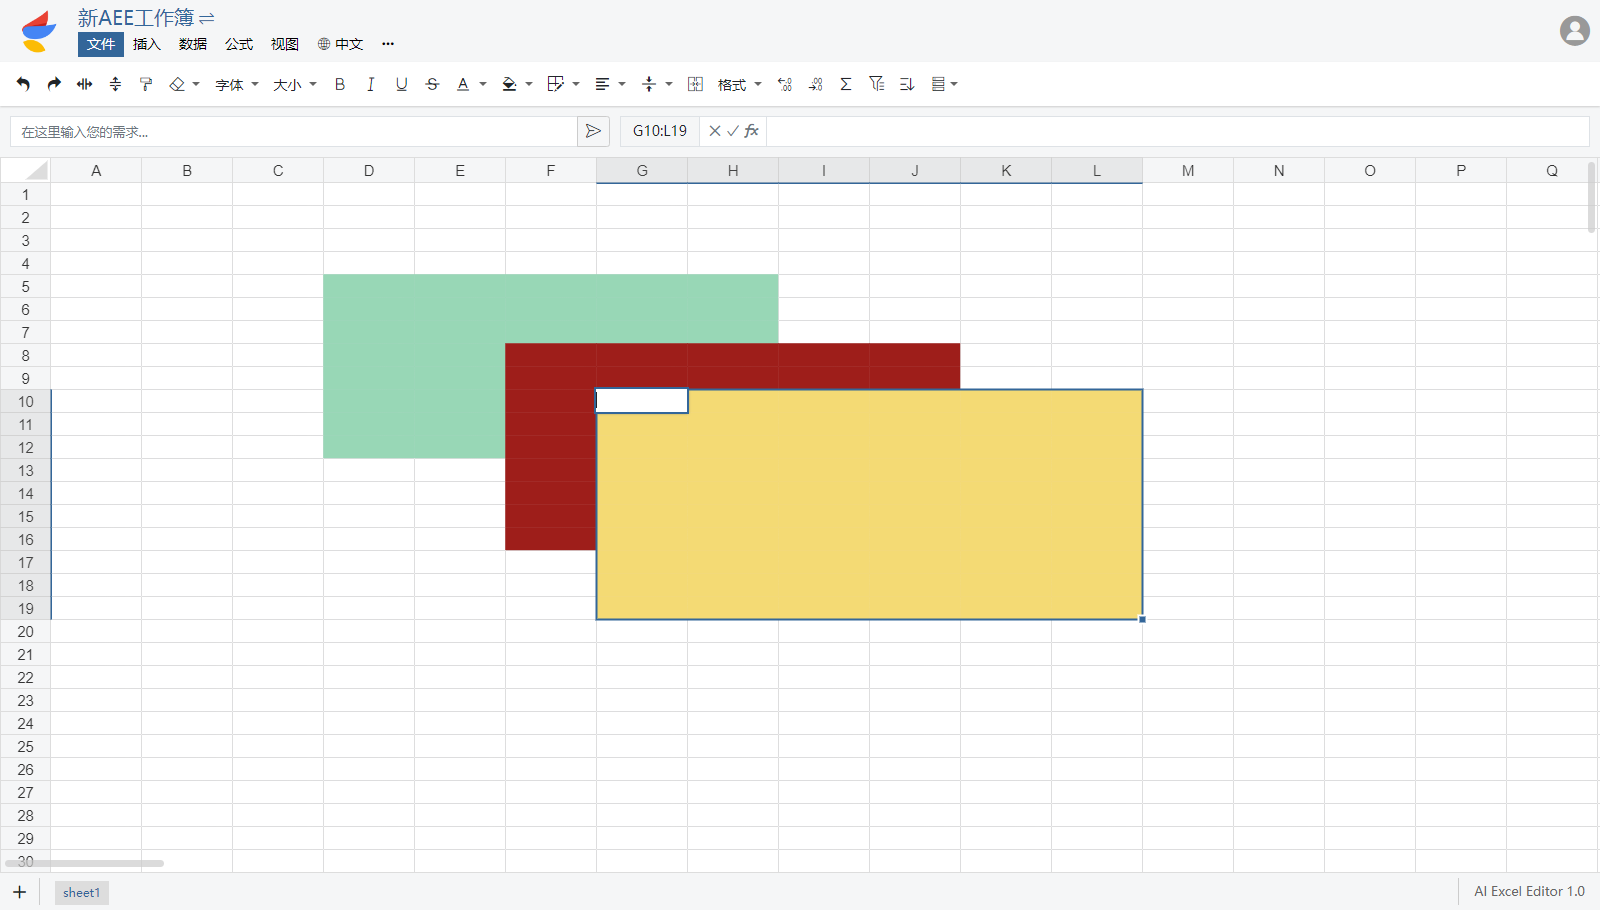Click the merge cells icon

pos(696,85)
